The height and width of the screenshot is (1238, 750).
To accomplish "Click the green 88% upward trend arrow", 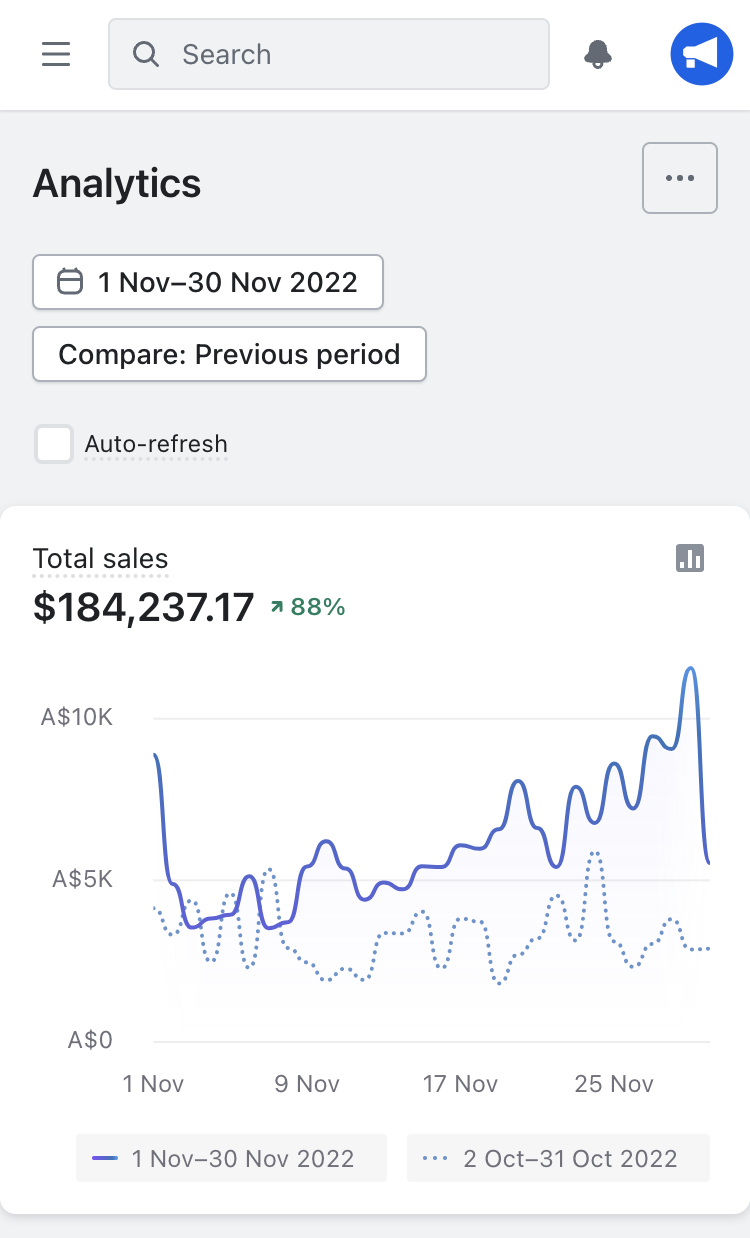I will coord(277,606).
